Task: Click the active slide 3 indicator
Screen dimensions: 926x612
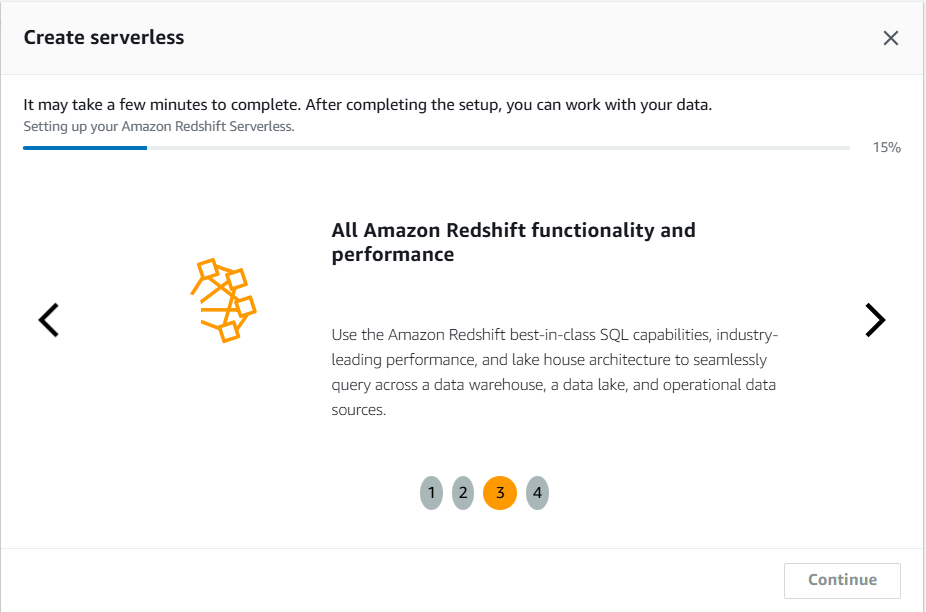Action: pyautogui.click(x=500, y=493)
